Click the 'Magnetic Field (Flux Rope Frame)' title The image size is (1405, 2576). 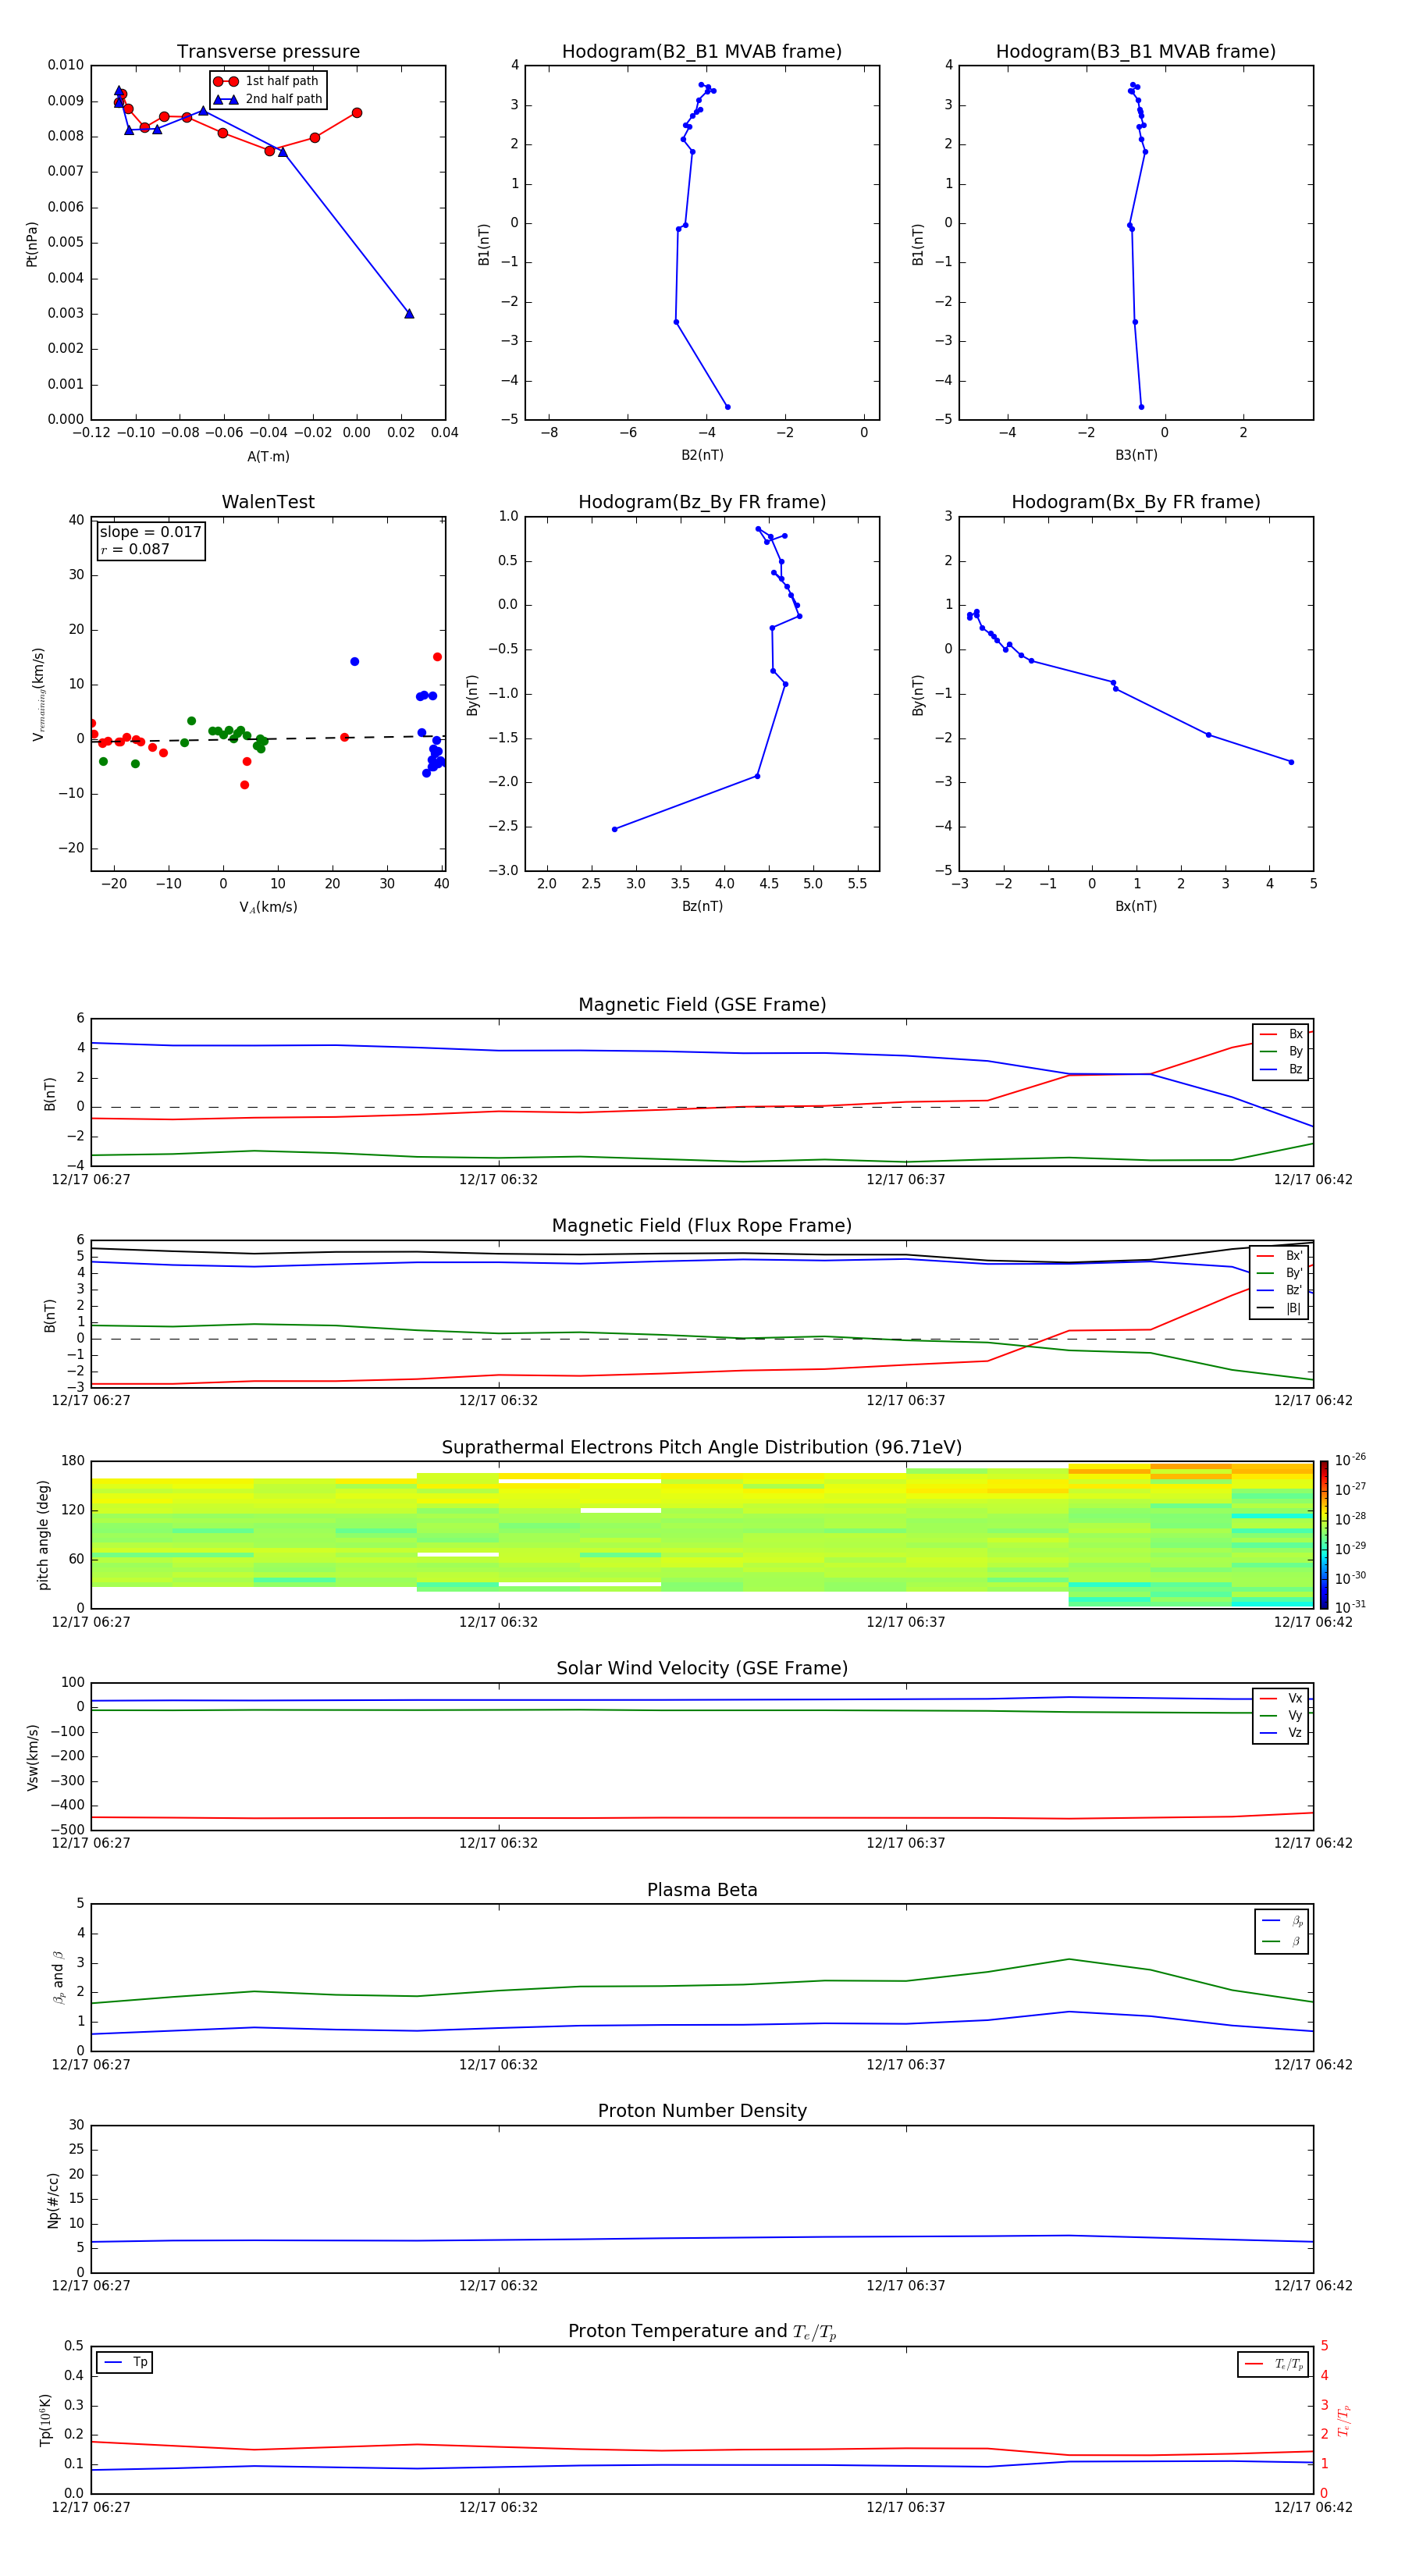[x=702, y=1226]
